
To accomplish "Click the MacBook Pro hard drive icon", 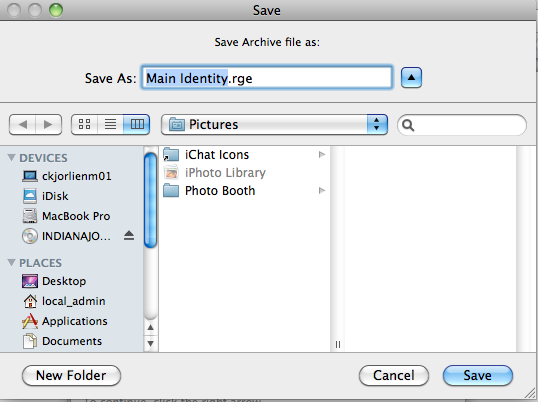I will [30, 216].
